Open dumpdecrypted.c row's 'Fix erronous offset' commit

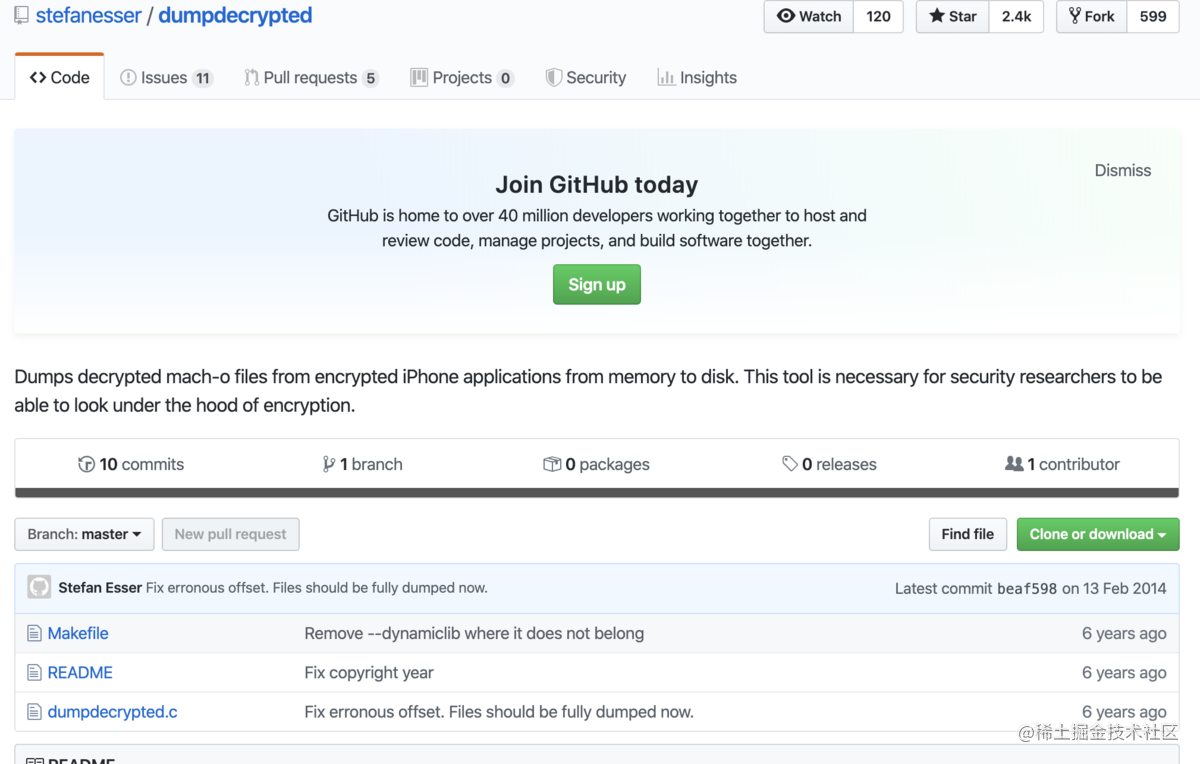point(499,712)
